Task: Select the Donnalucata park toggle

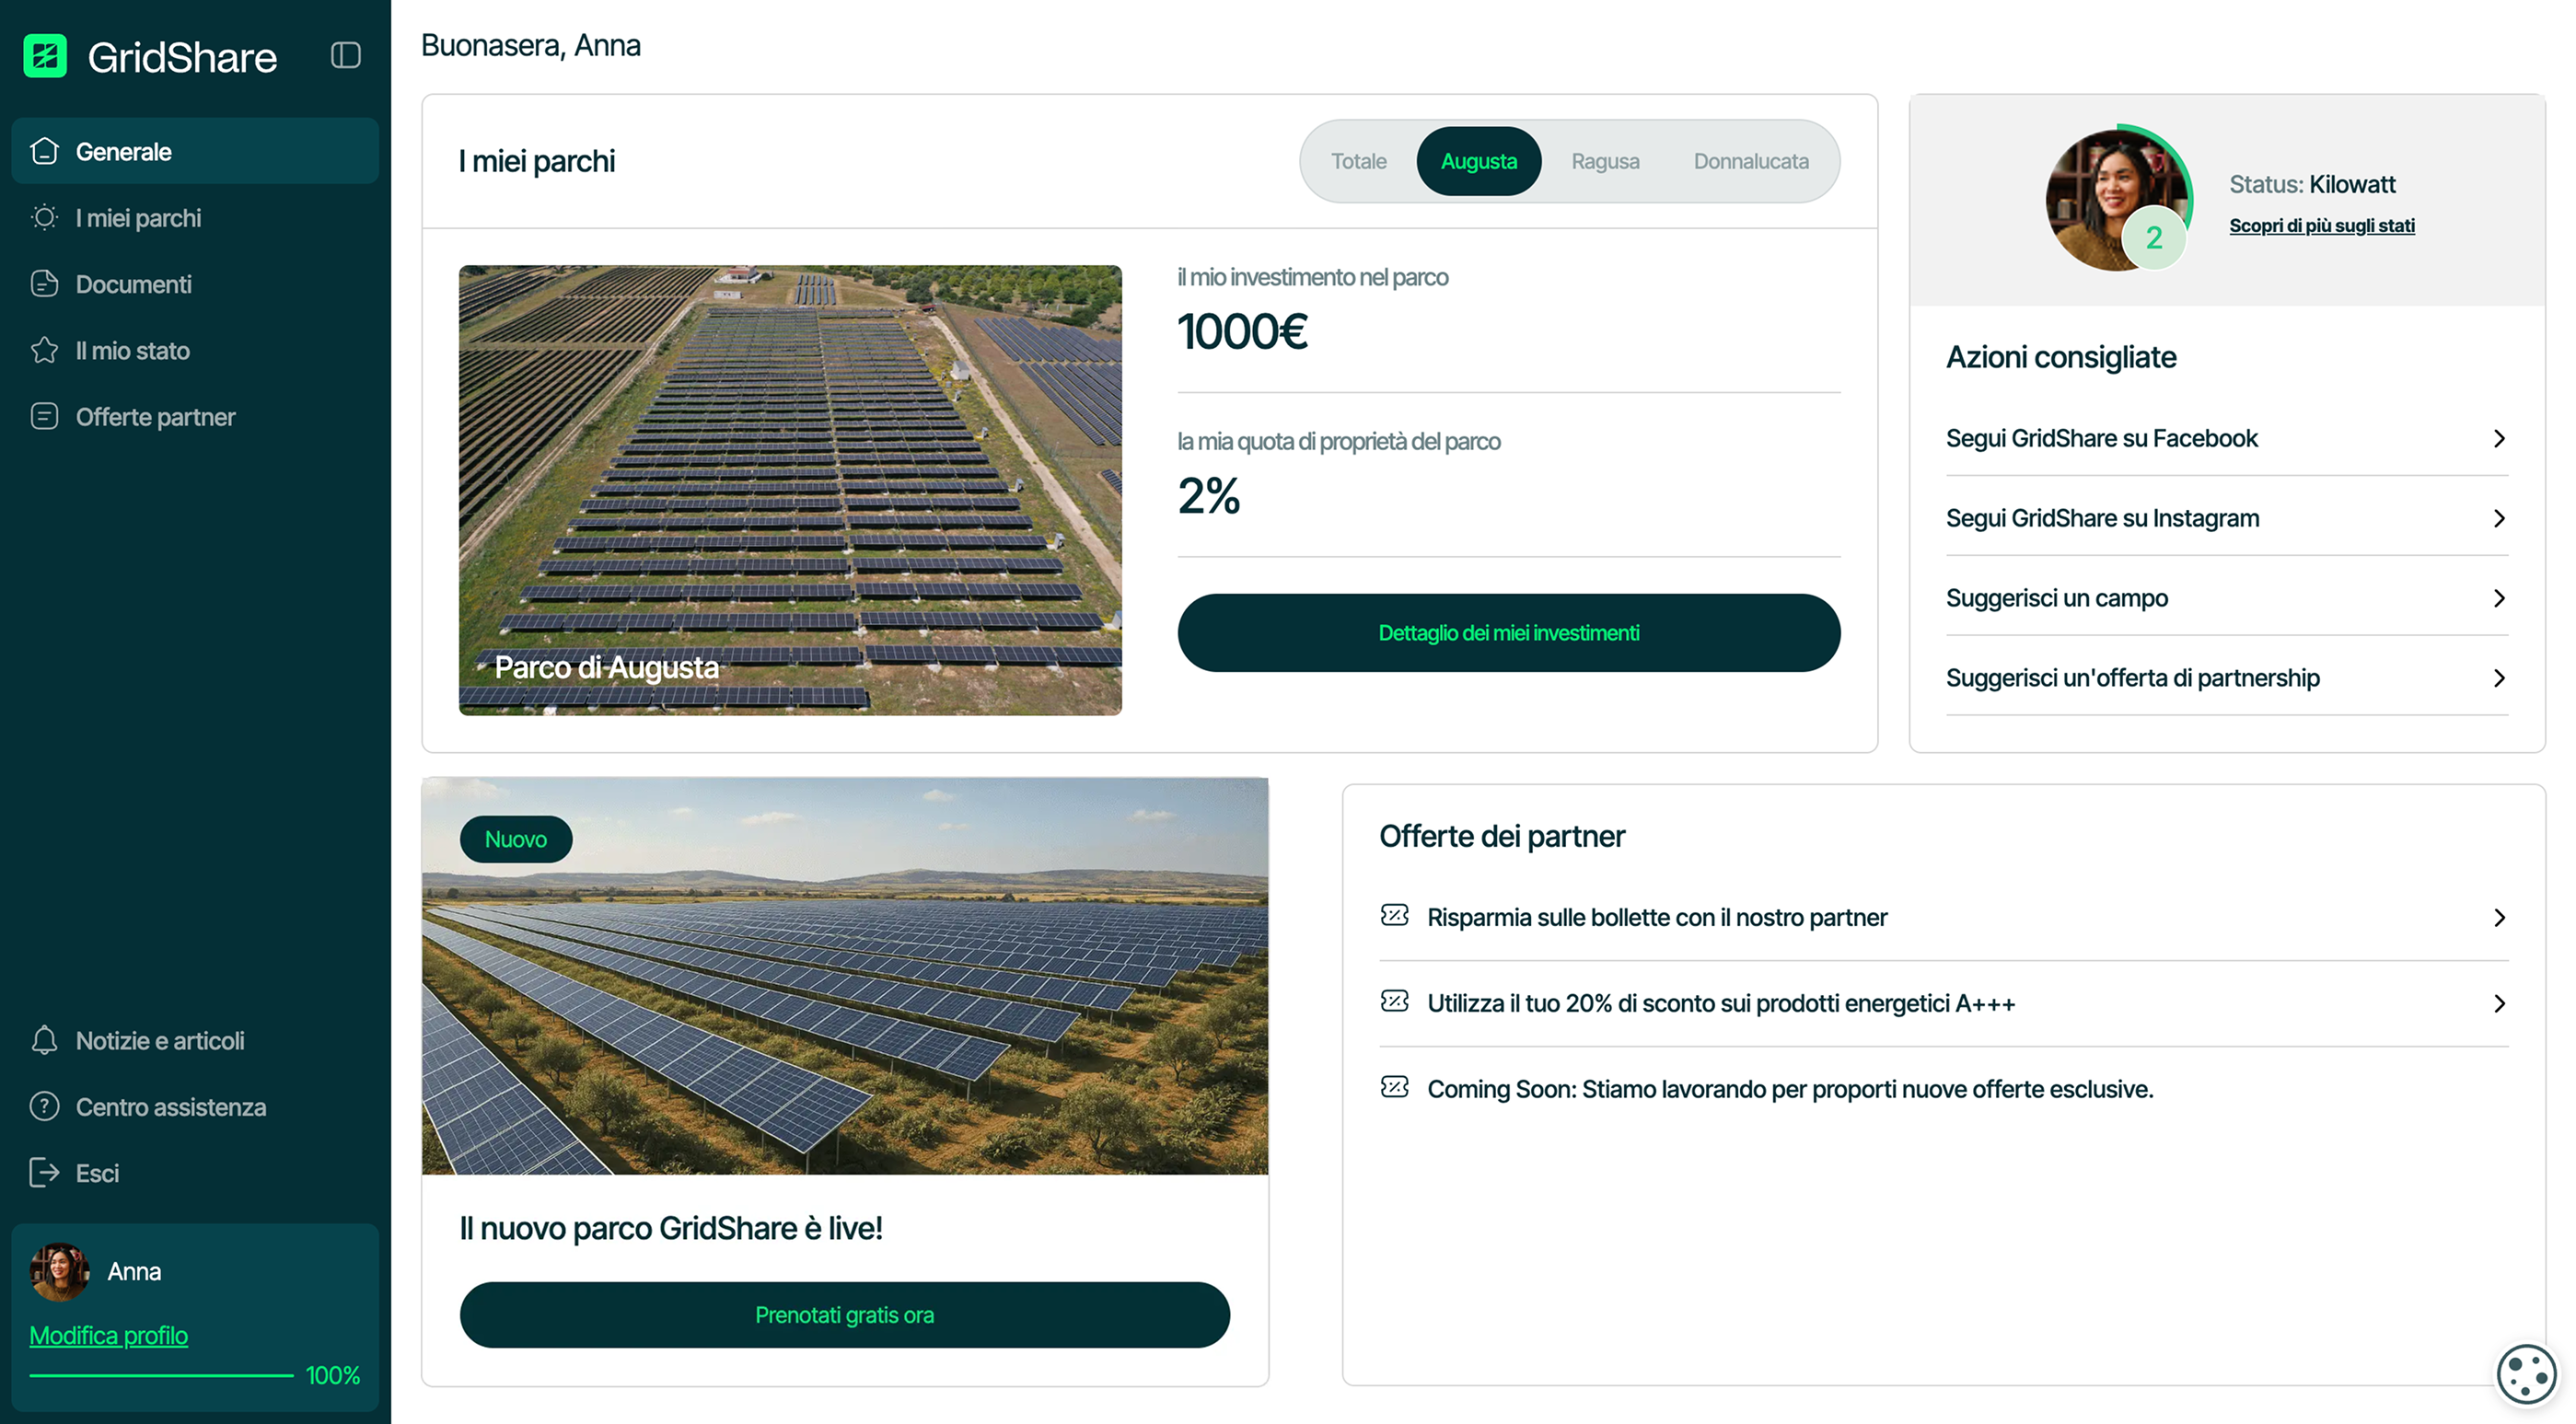Action: pyautogui.click(x=1750, y=161)
